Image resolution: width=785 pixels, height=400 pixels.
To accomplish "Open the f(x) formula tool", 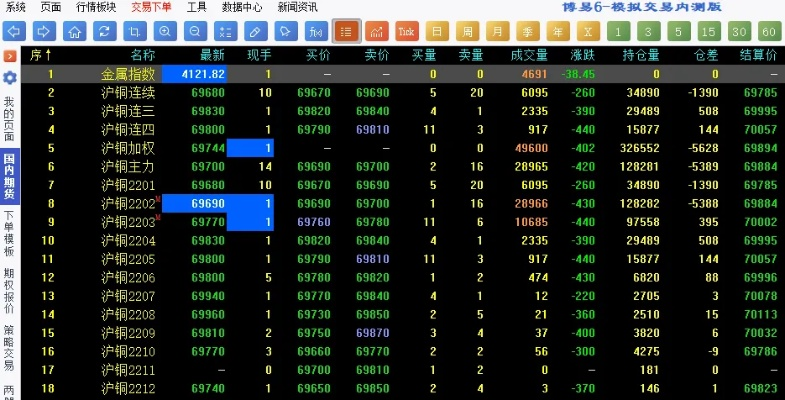I will tap(315, 31).
